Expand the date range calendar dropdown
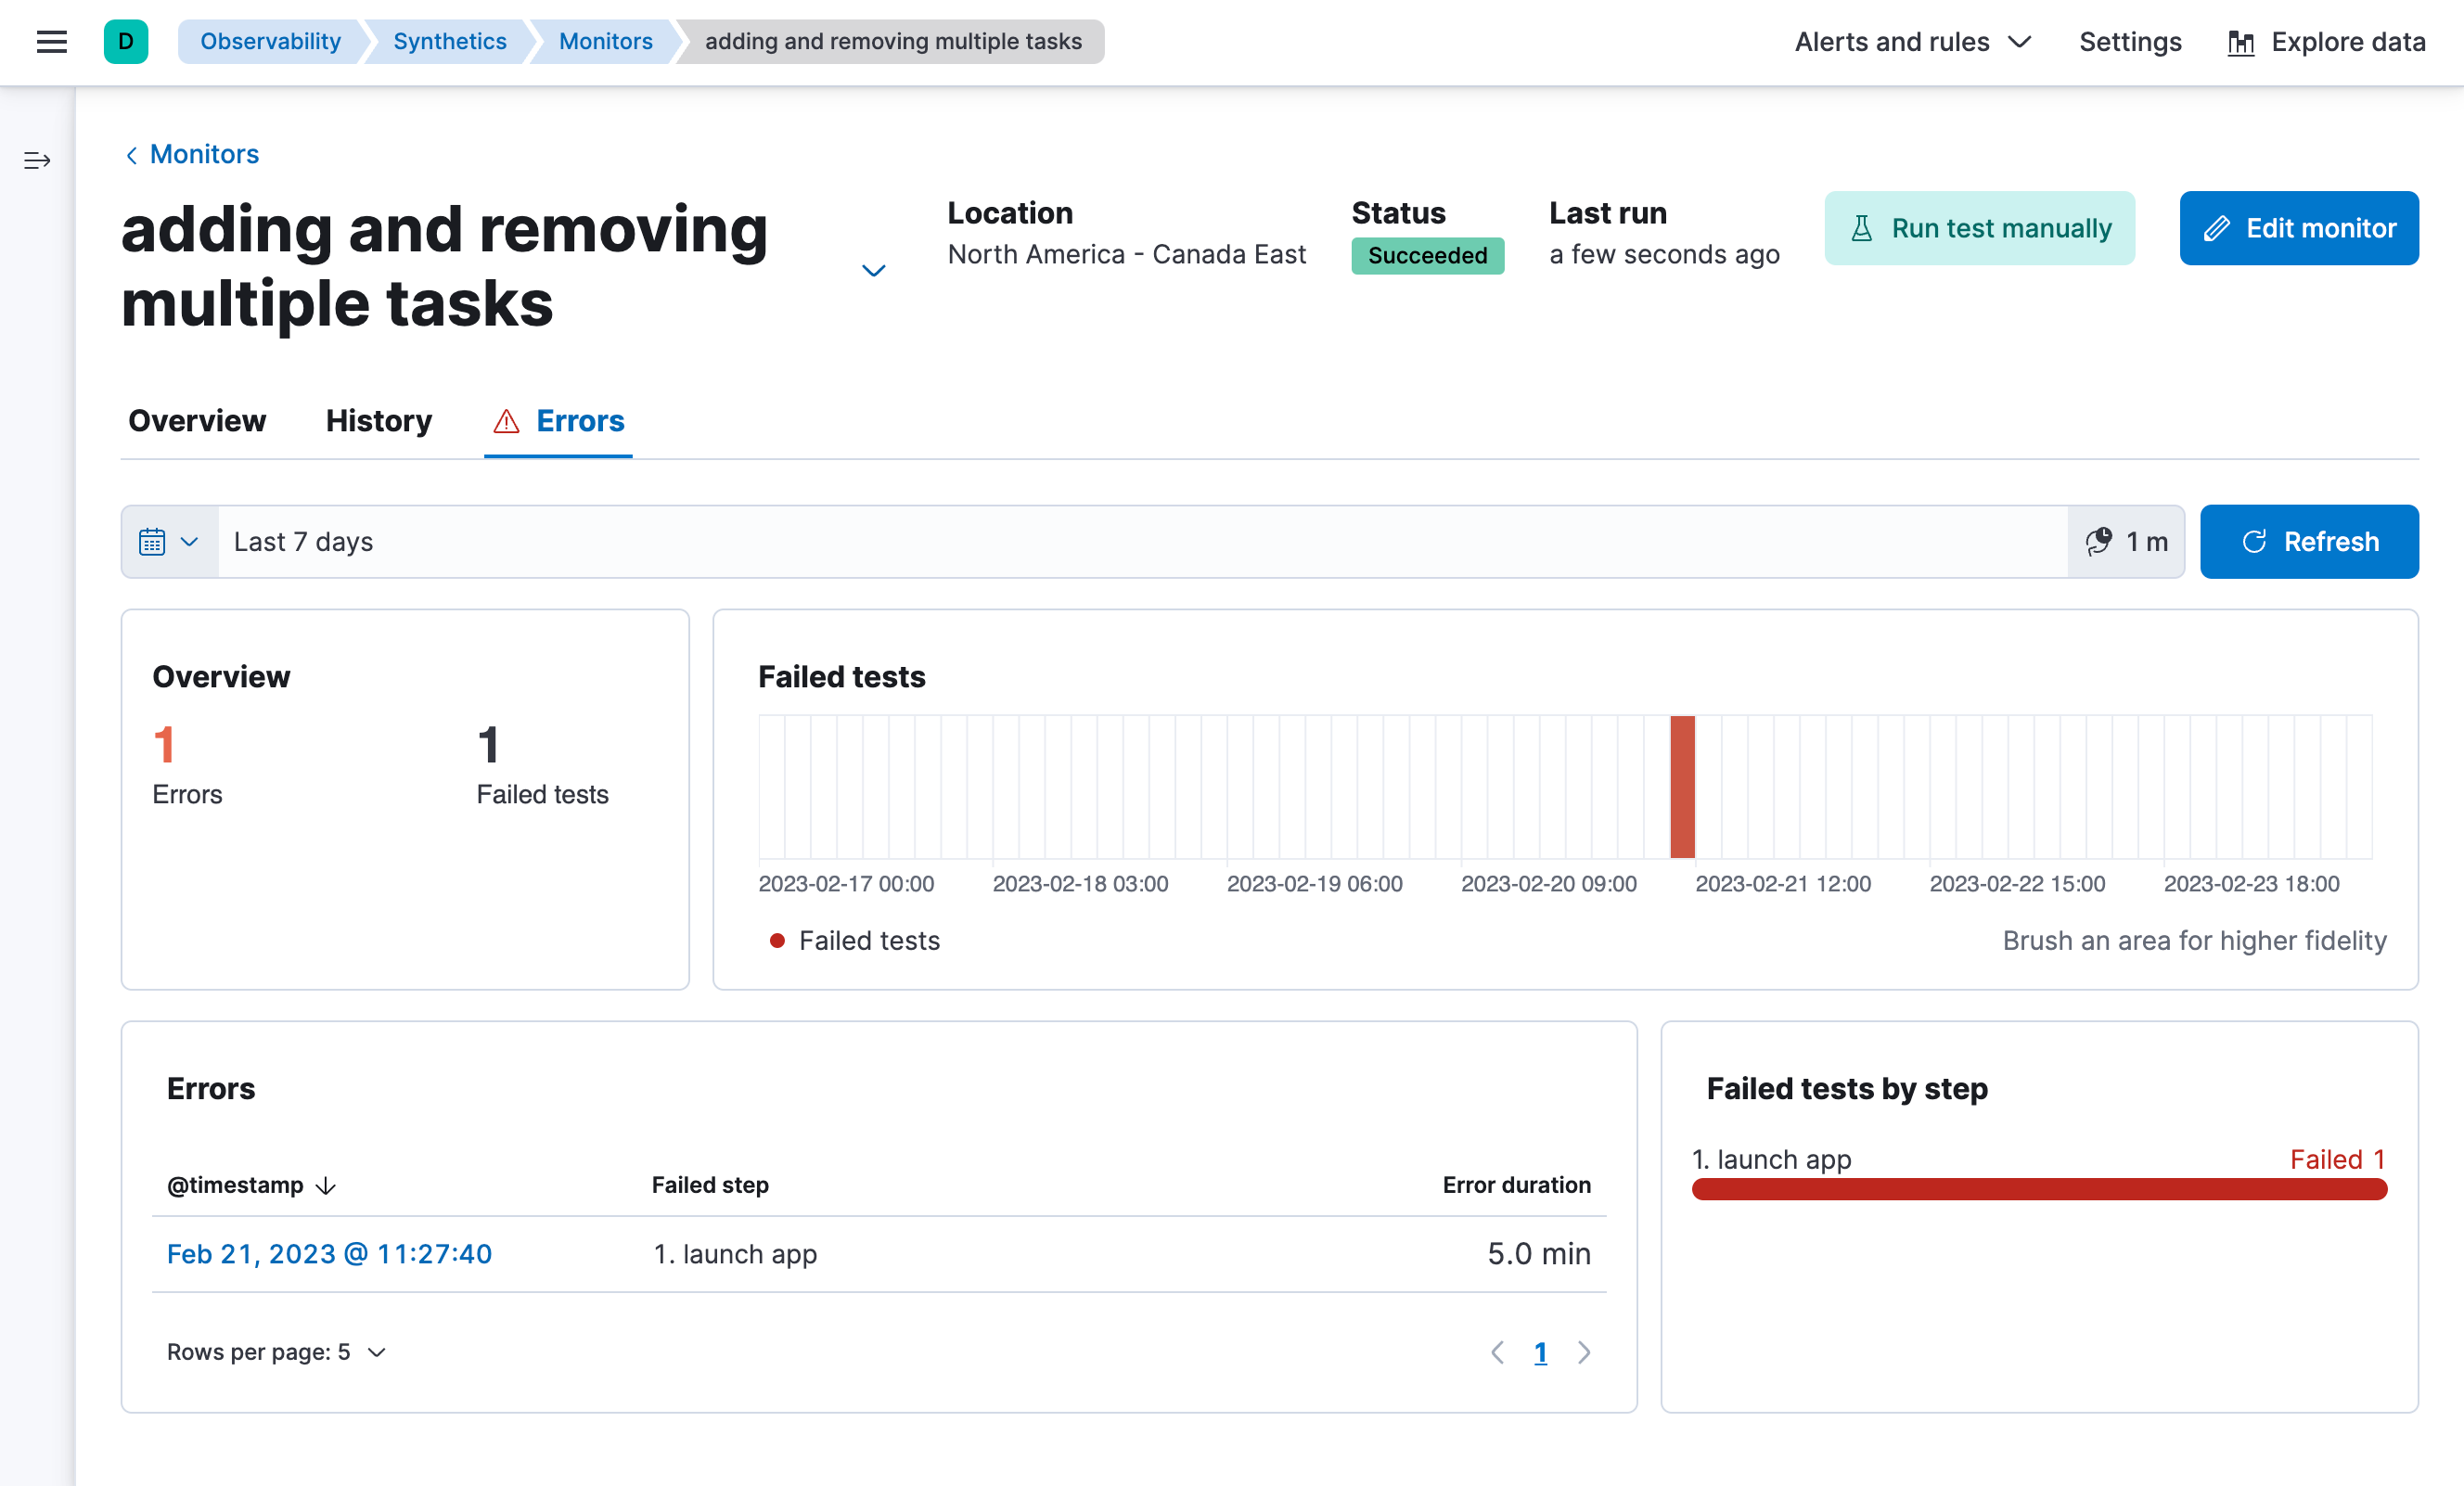 click(167, 543)
